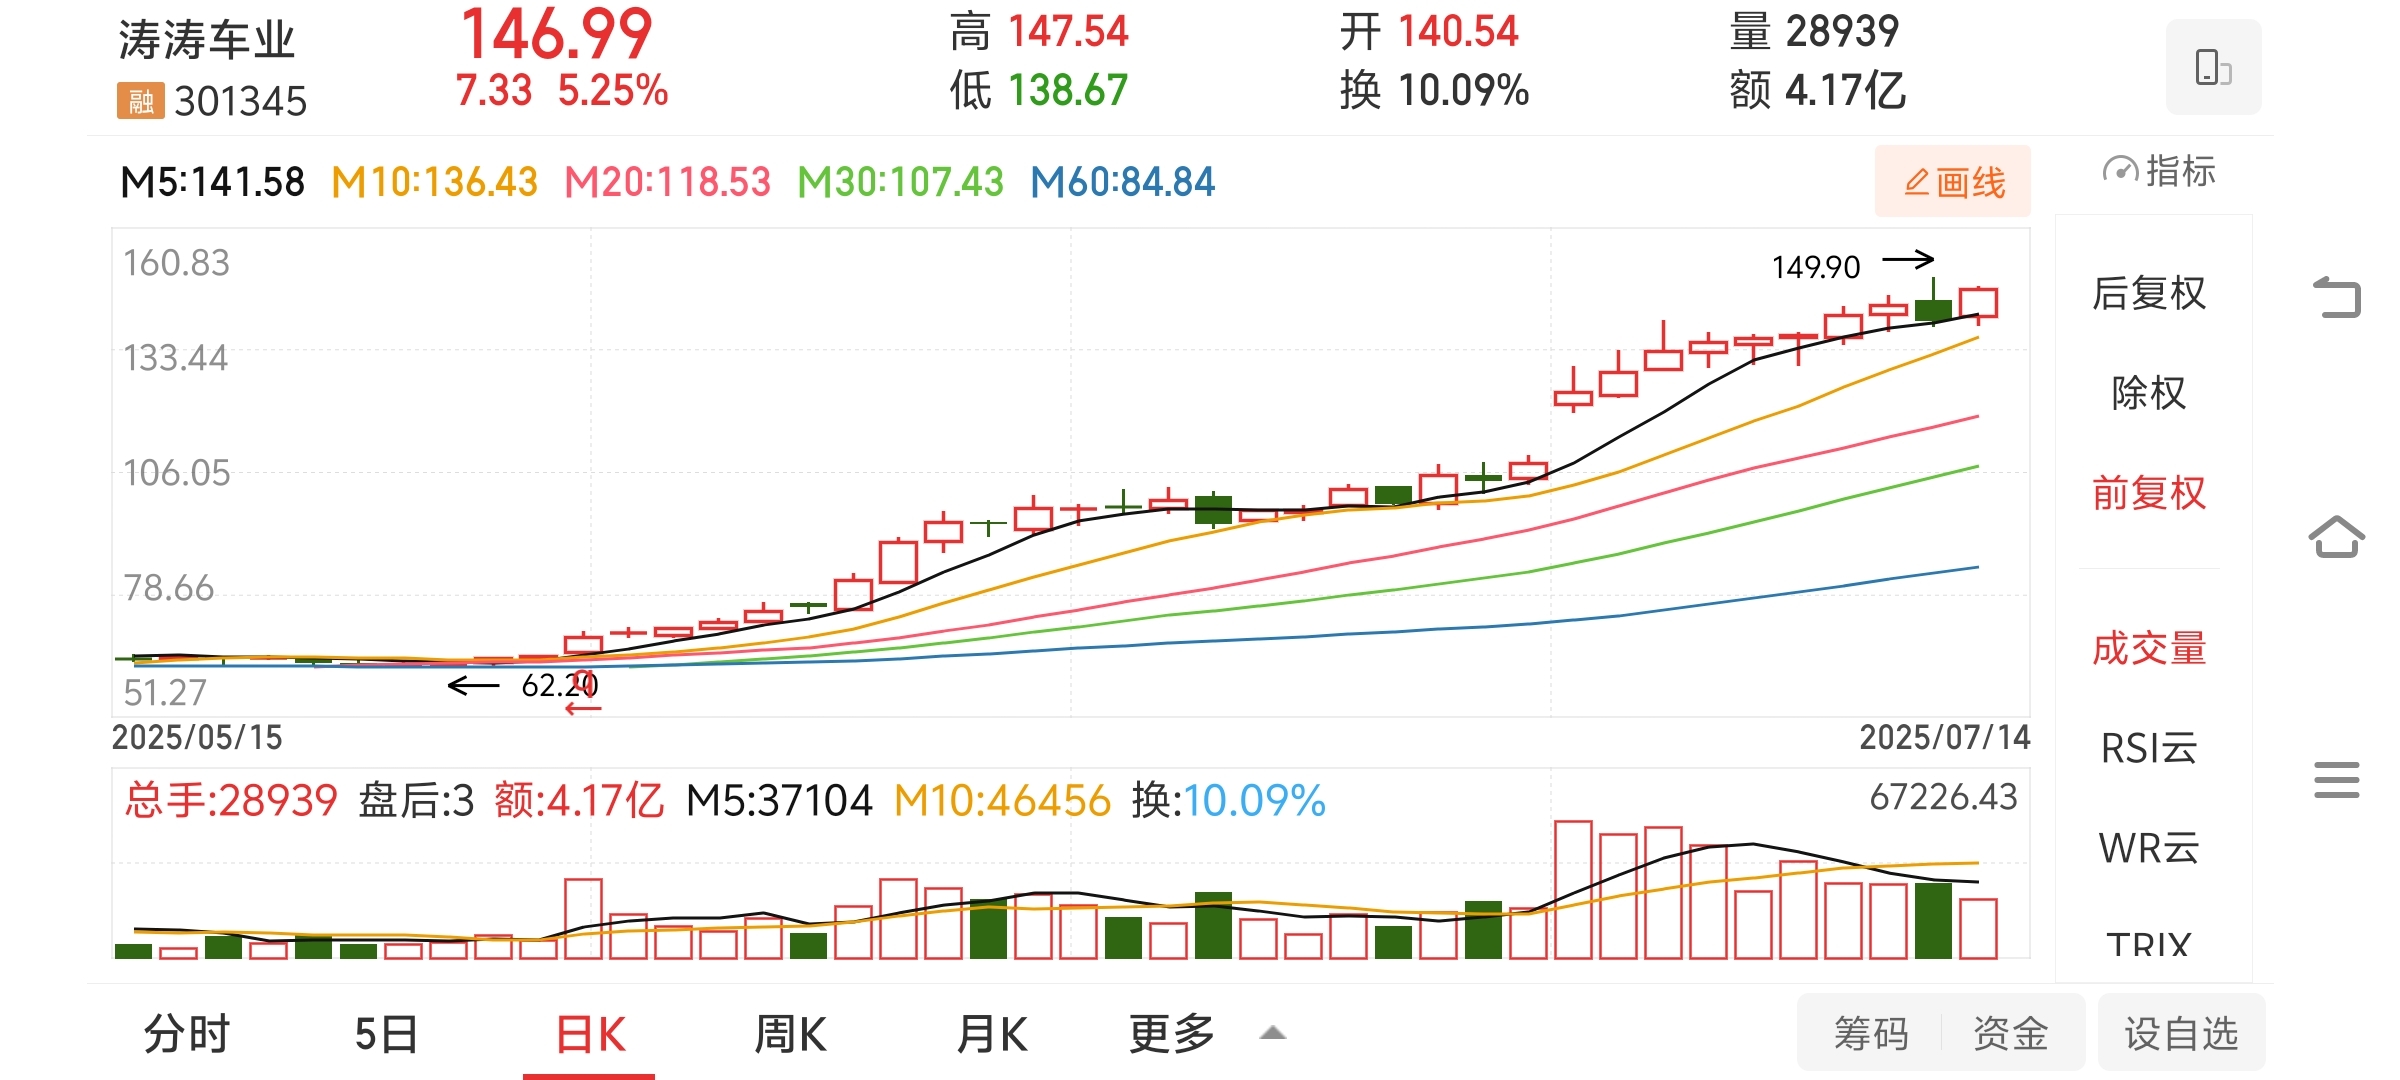Switch to 5日 tab
This screenshot has height=1080, width=2400.
(386, 1034)
